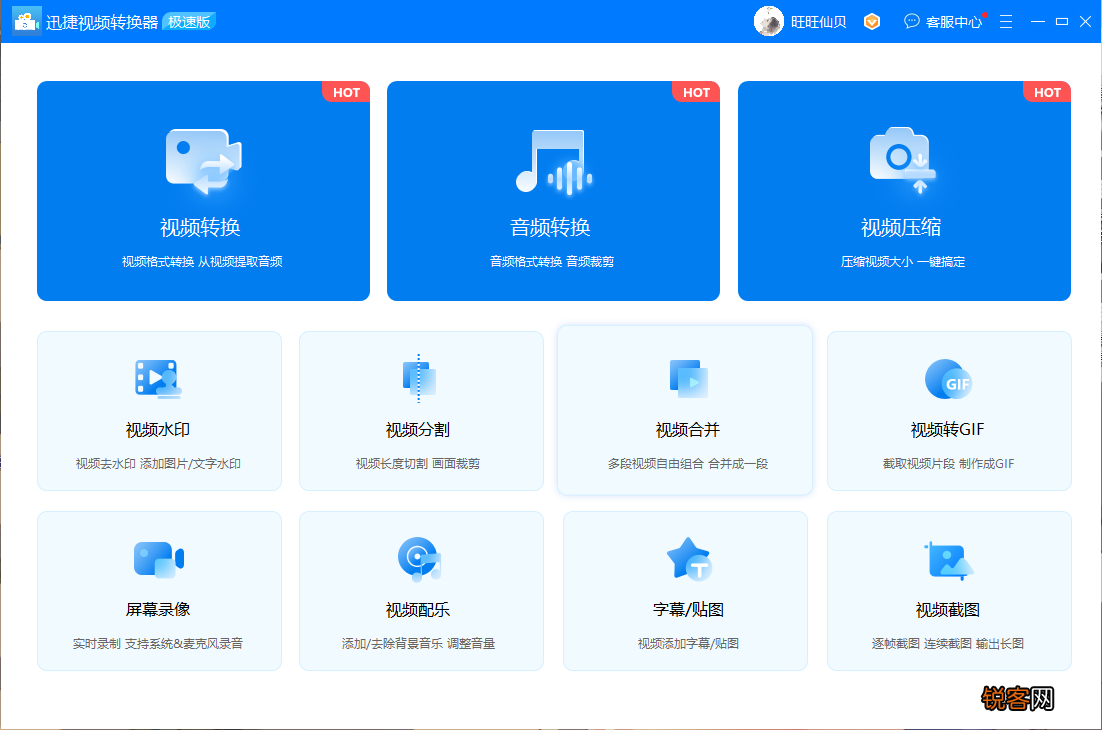Image resolution: width=1102 pixels, height=730 pixels.
Task: Click the orange VIP shield badge
Action: pos(871,22)
